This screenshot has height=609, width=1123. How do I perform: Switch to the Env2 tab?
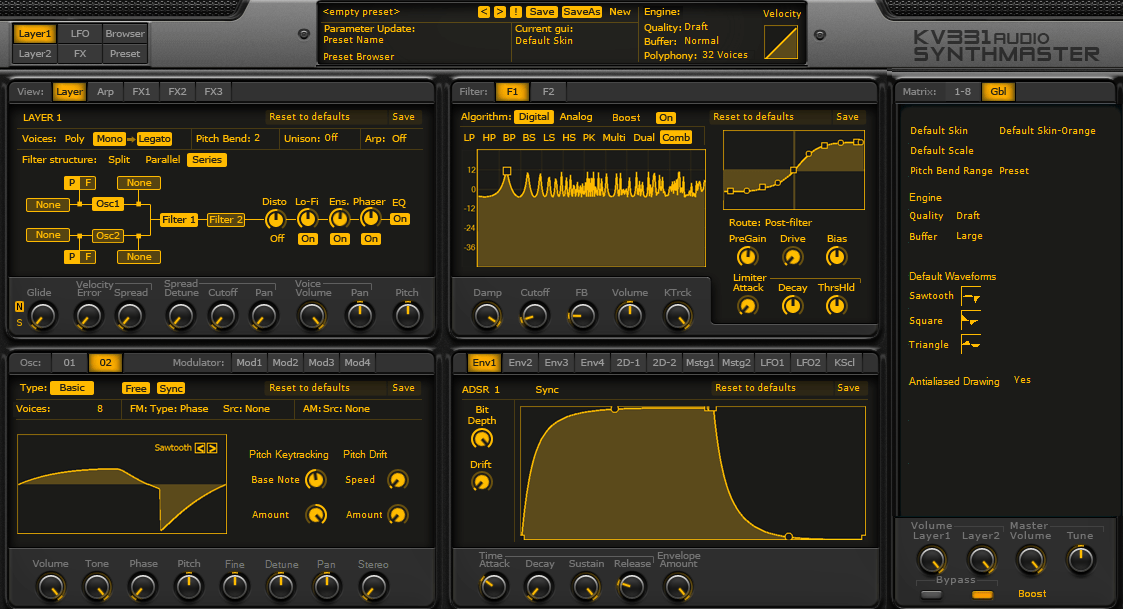(x=520, y=363)
